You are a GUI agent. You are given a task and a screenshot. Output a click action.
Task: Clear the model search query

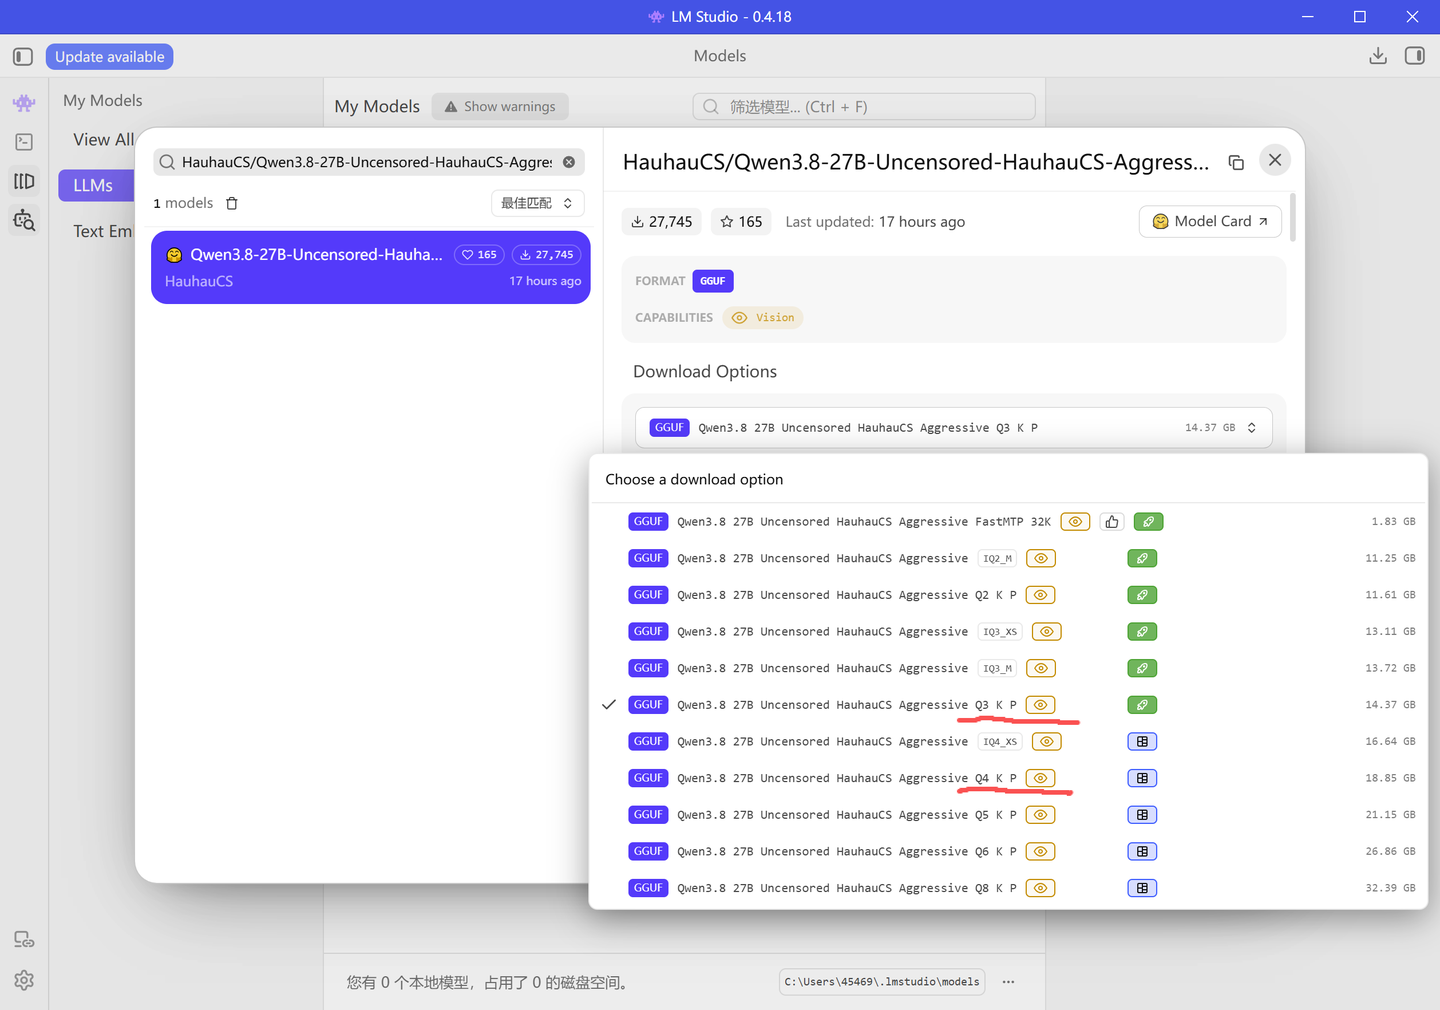[x=569, y=162]
